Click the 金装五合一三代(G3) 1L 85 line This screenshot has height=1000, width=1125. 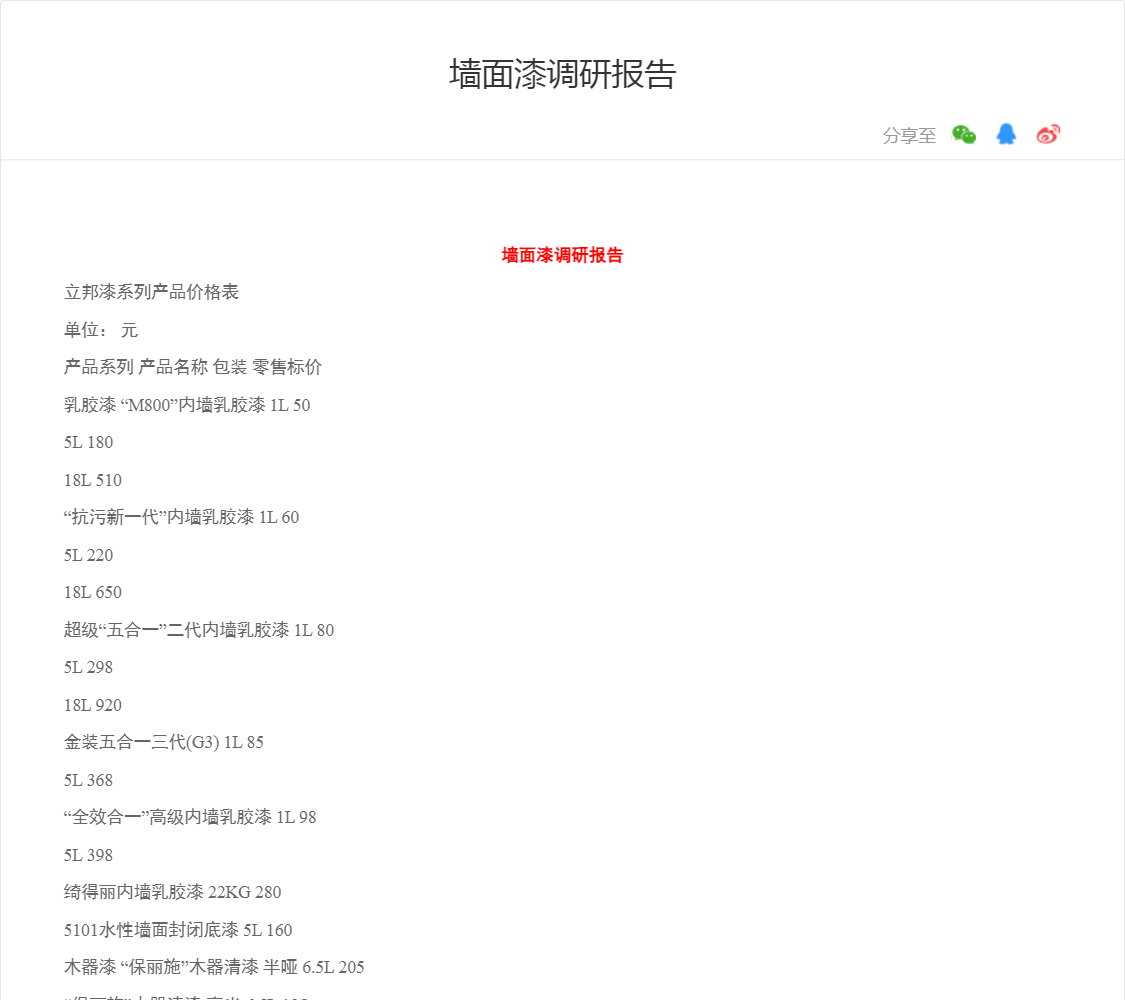coord(164,742)
